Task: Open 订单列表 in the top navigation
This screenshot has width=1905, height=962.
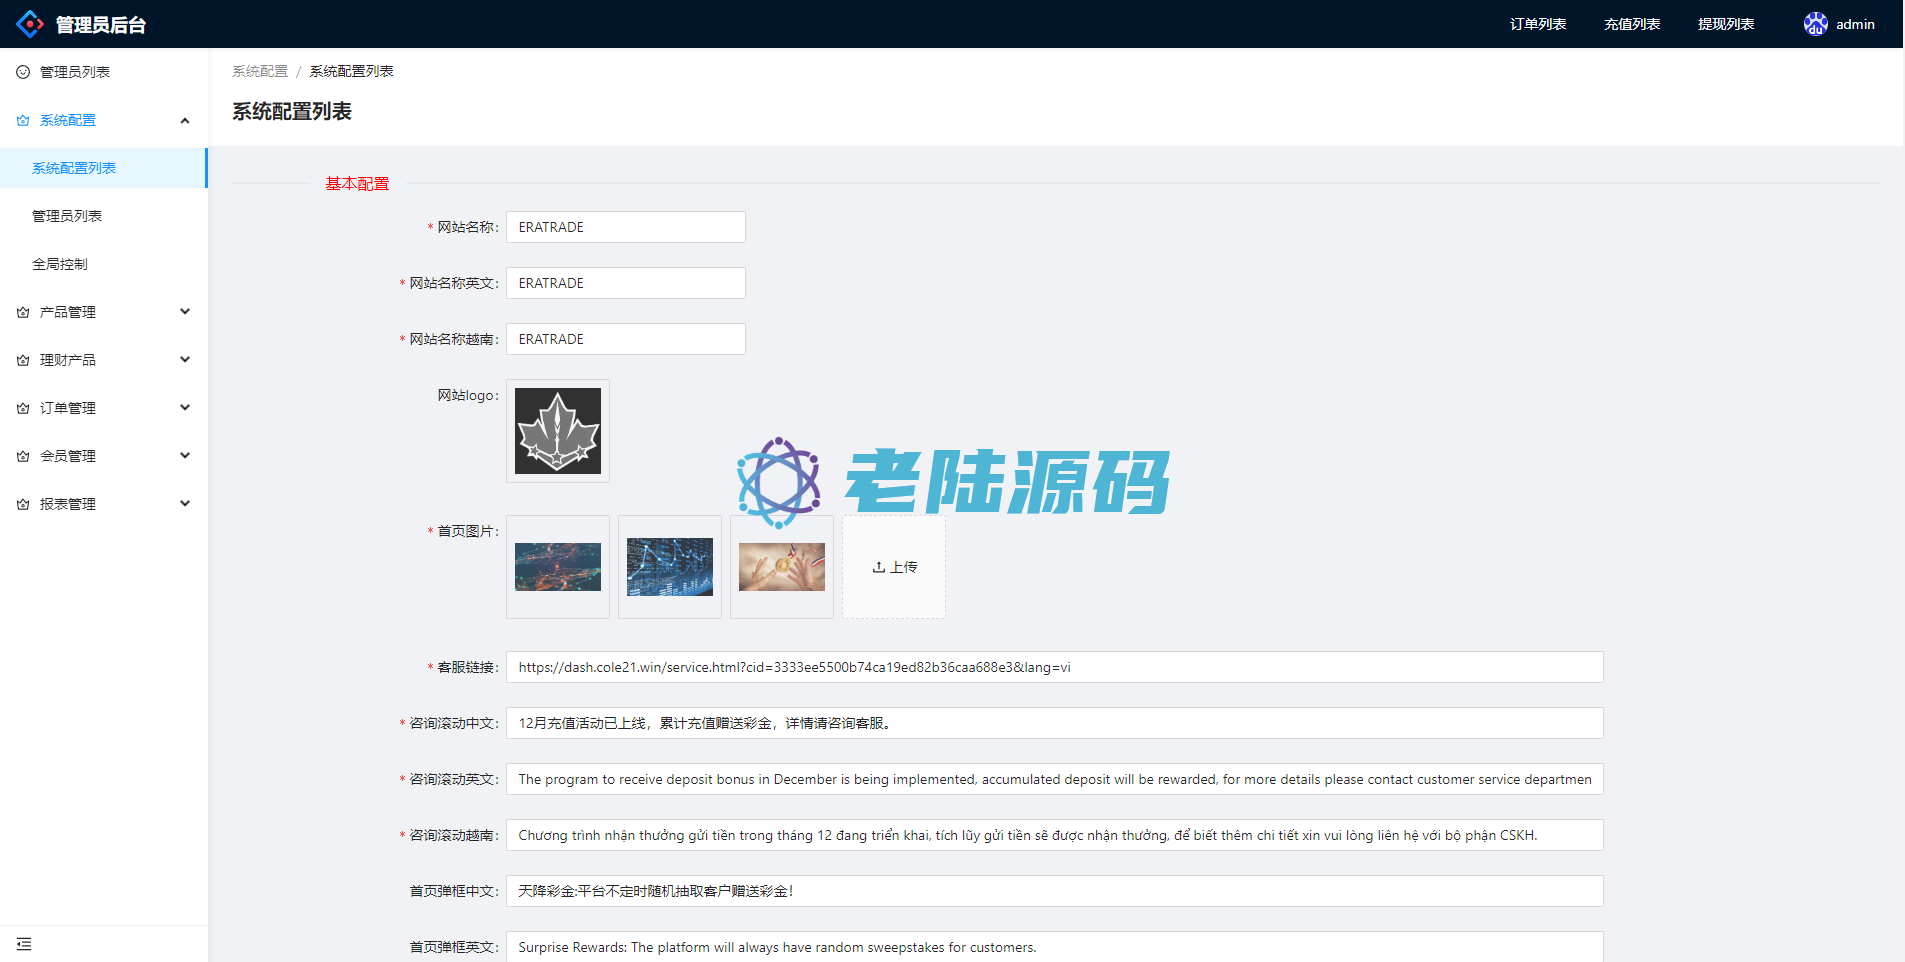Action: click(1537, 24)
